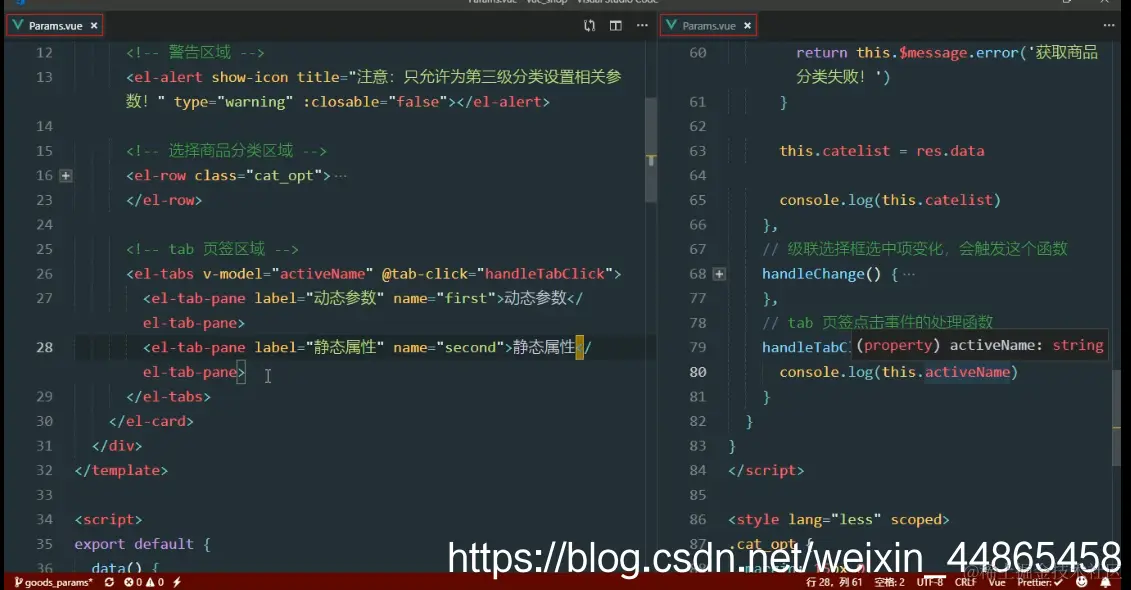Click the 警告区域 comment on line 12

click(x=195, y=53)
